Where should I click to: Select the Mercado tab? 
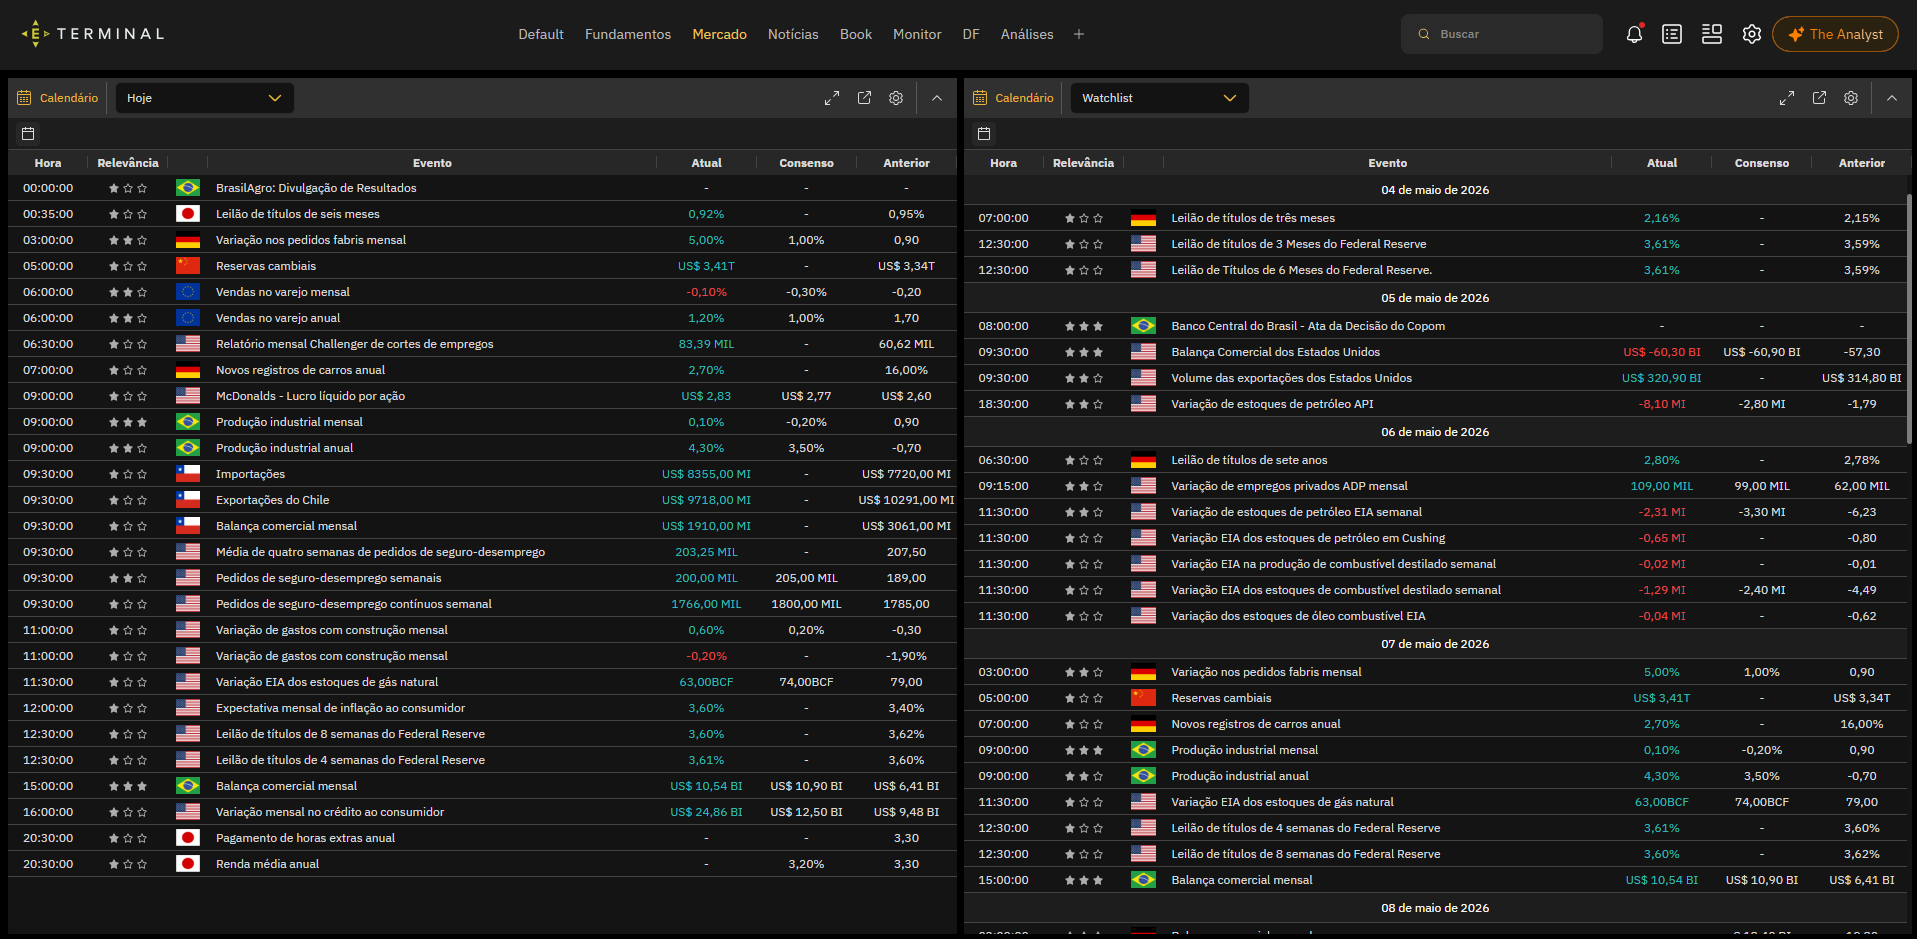[720, 34]
